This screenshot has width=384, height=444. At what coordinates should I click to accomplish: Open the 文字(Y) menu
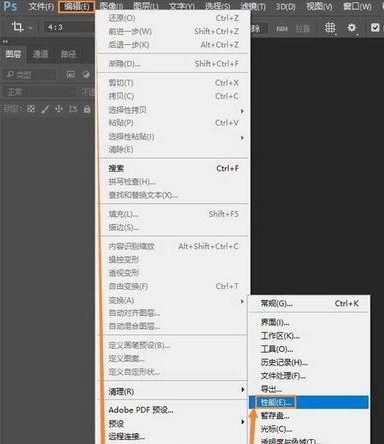(x=182, y=6)
